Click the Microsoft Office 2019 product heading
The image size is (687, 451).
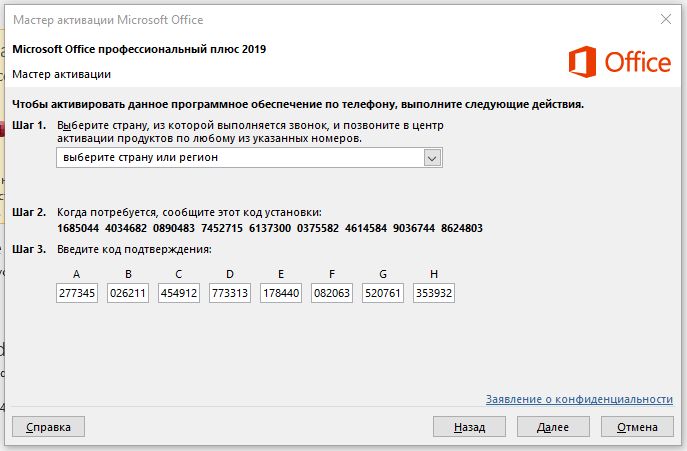pyautogui.click(x=139, y=48)
